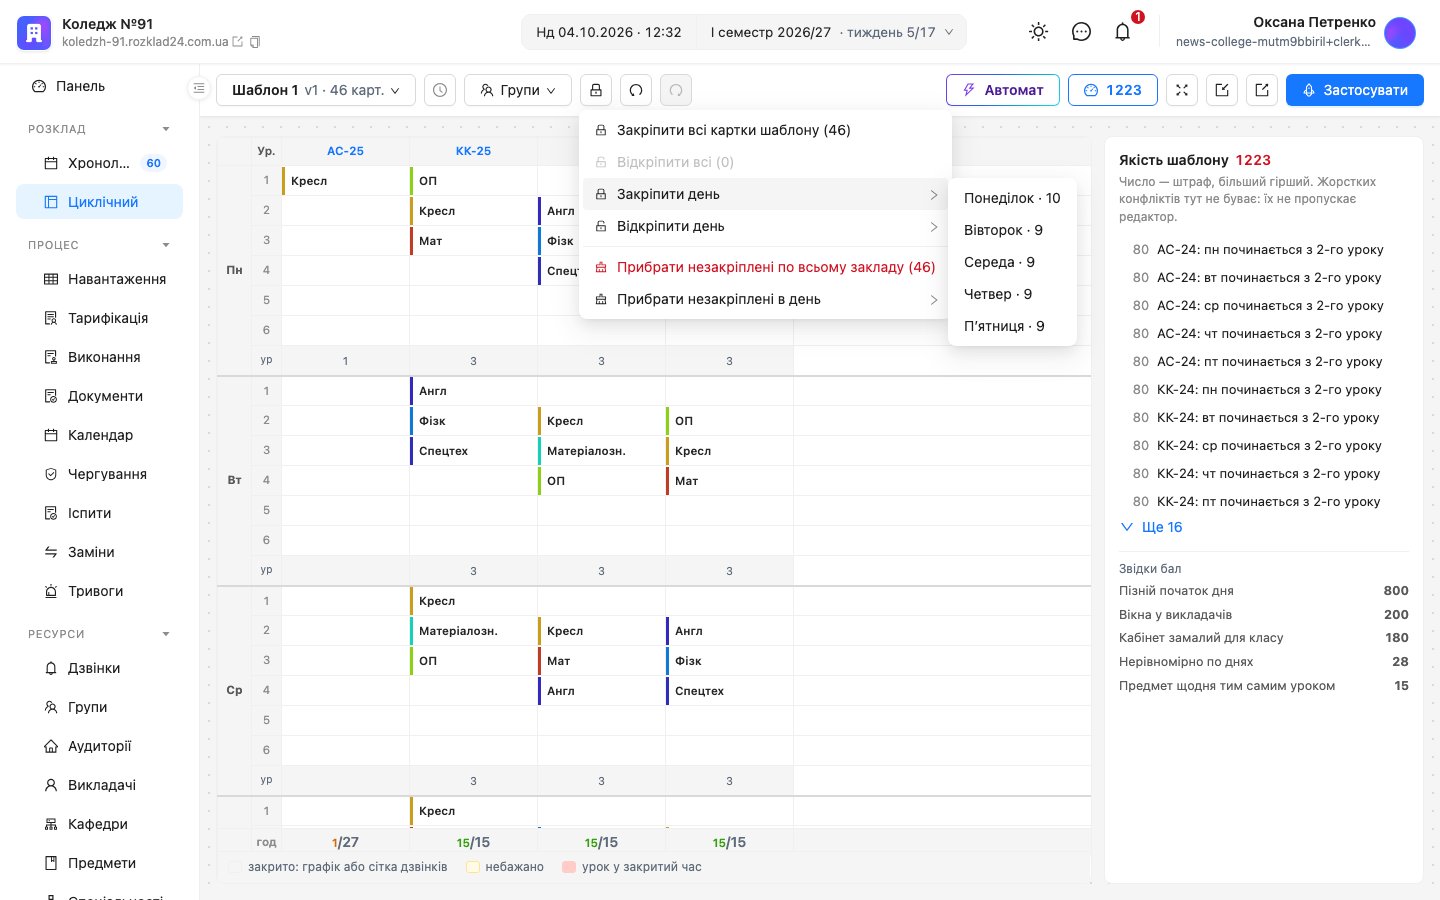
Task: Click the export template icon
Action: click(x=1262, y=90)
